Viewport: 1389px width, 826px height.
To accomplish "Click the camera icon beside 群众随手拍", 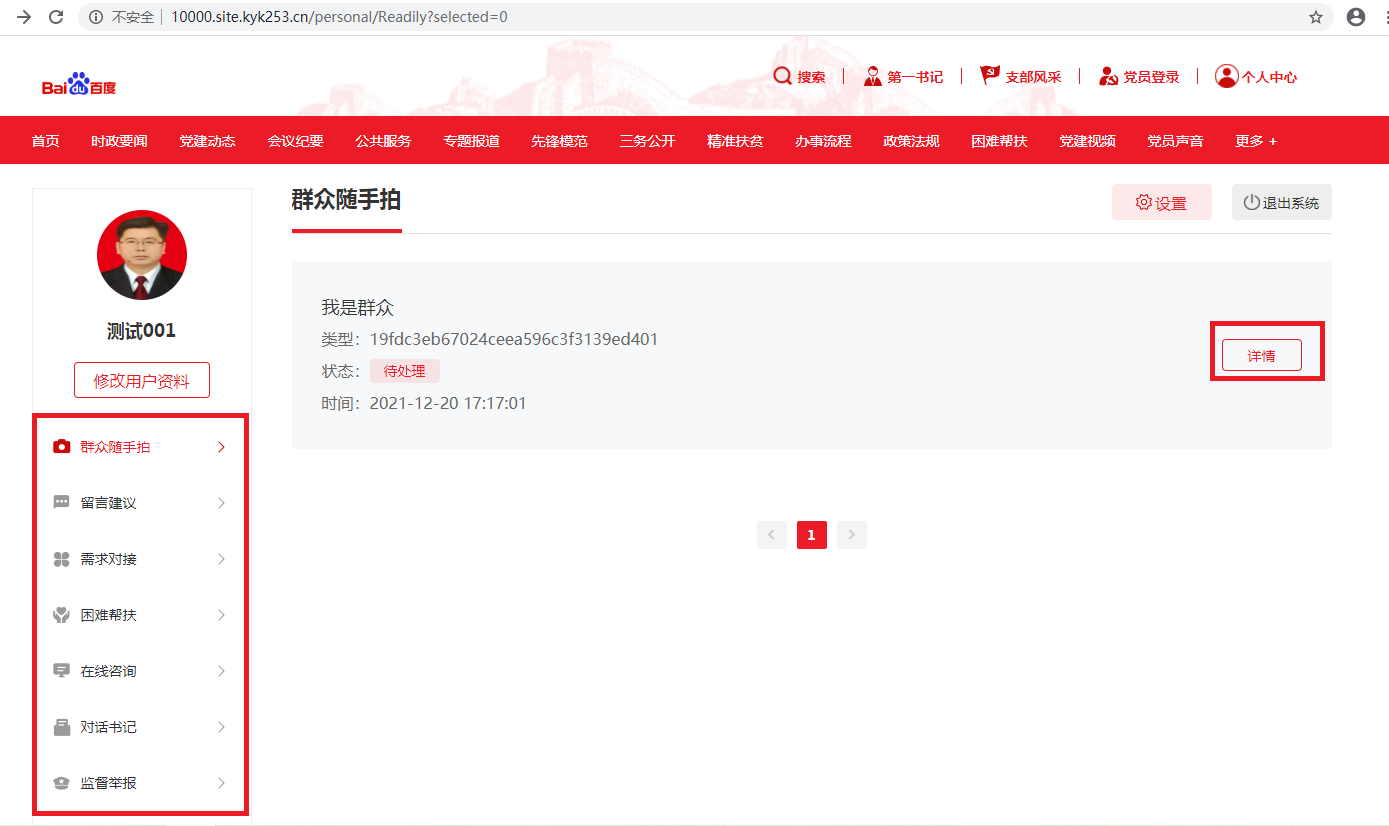I will (61, 447).
